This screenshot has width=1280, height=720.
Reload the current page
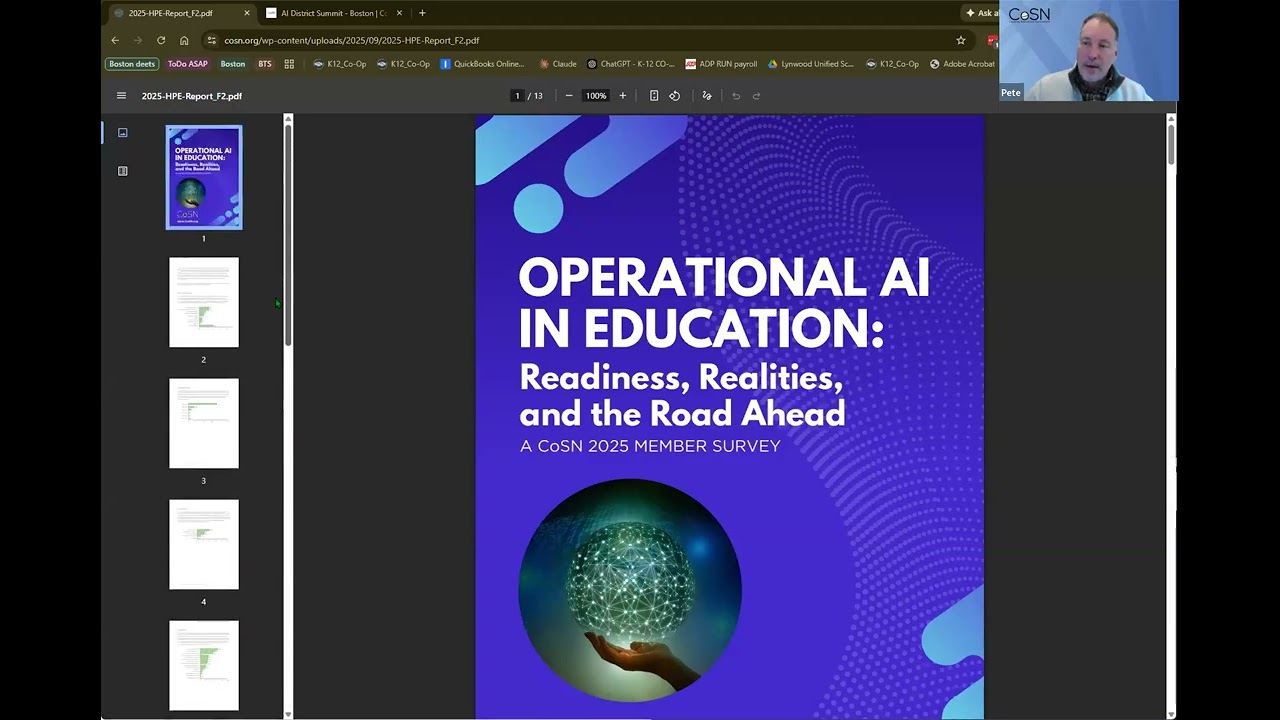161,40
